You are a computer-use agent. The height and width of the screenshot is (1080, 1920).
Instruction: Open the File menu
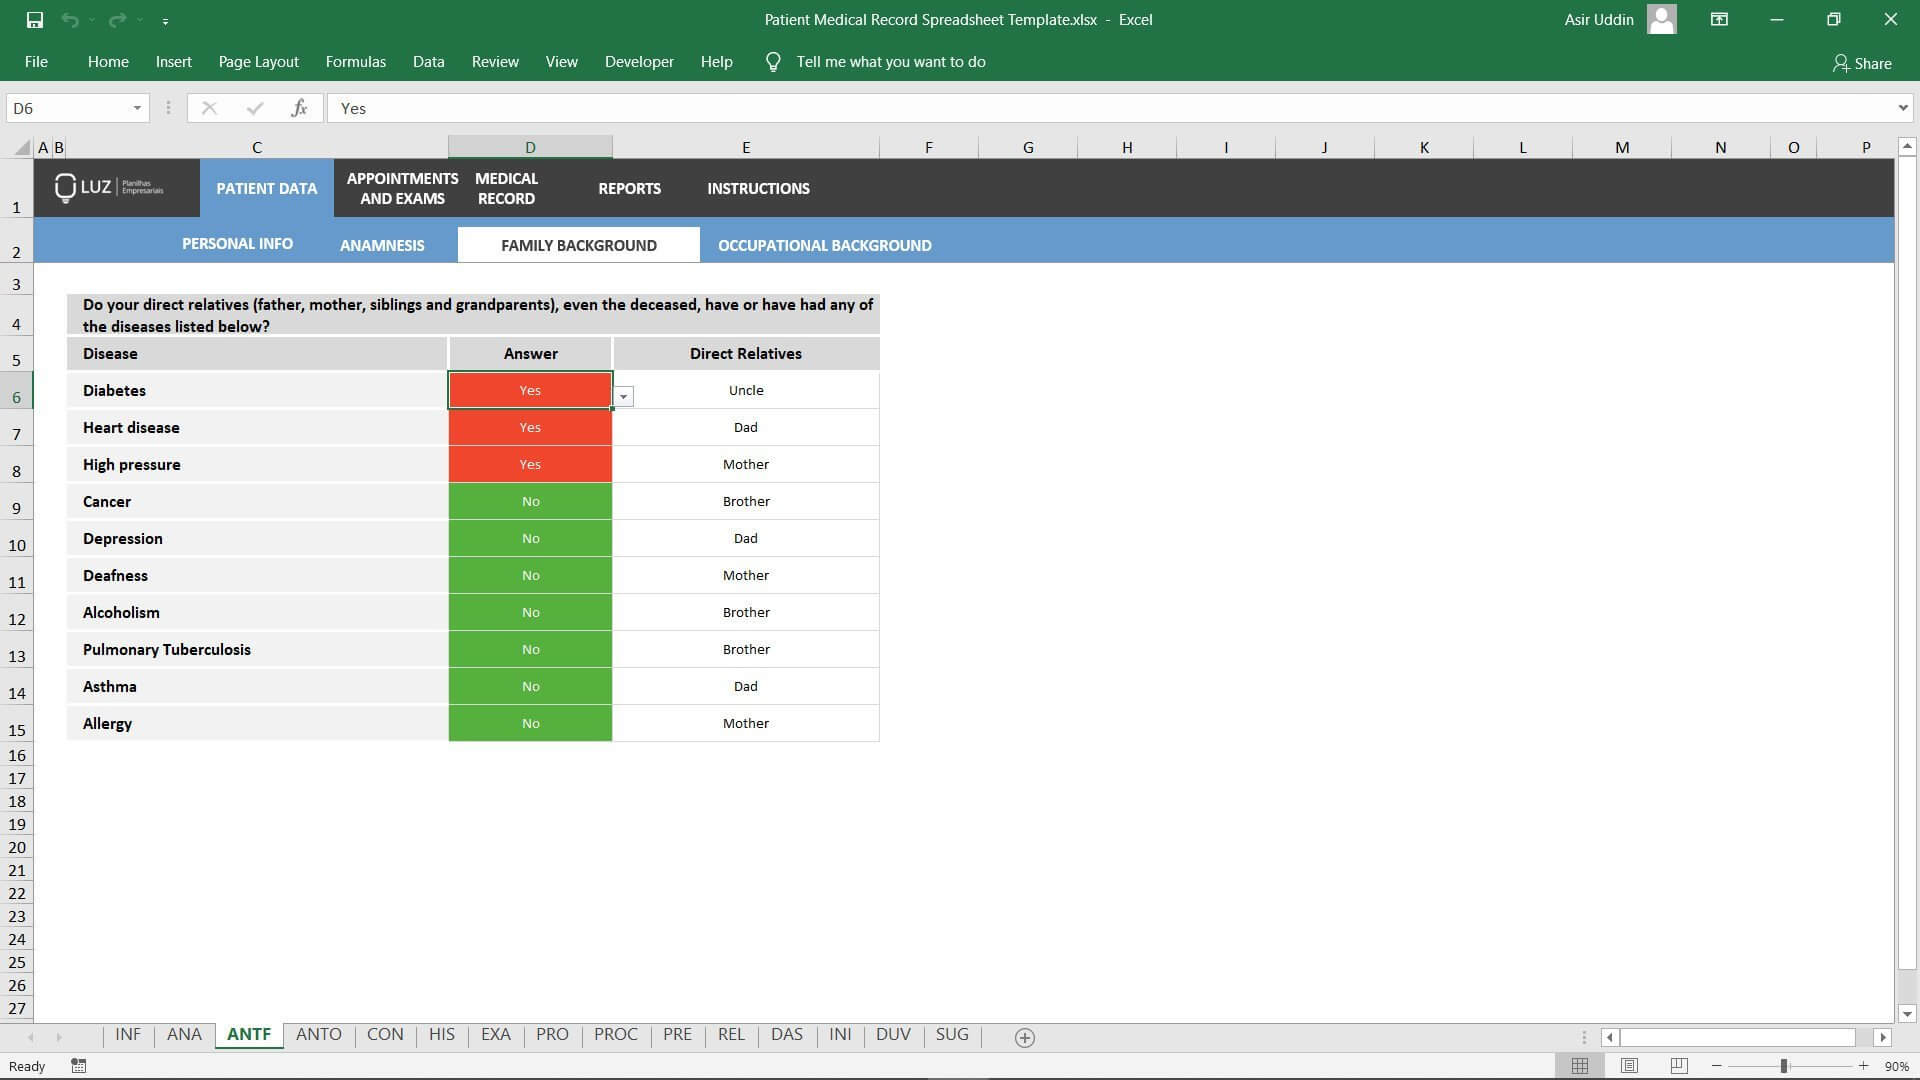click(36, 62)
